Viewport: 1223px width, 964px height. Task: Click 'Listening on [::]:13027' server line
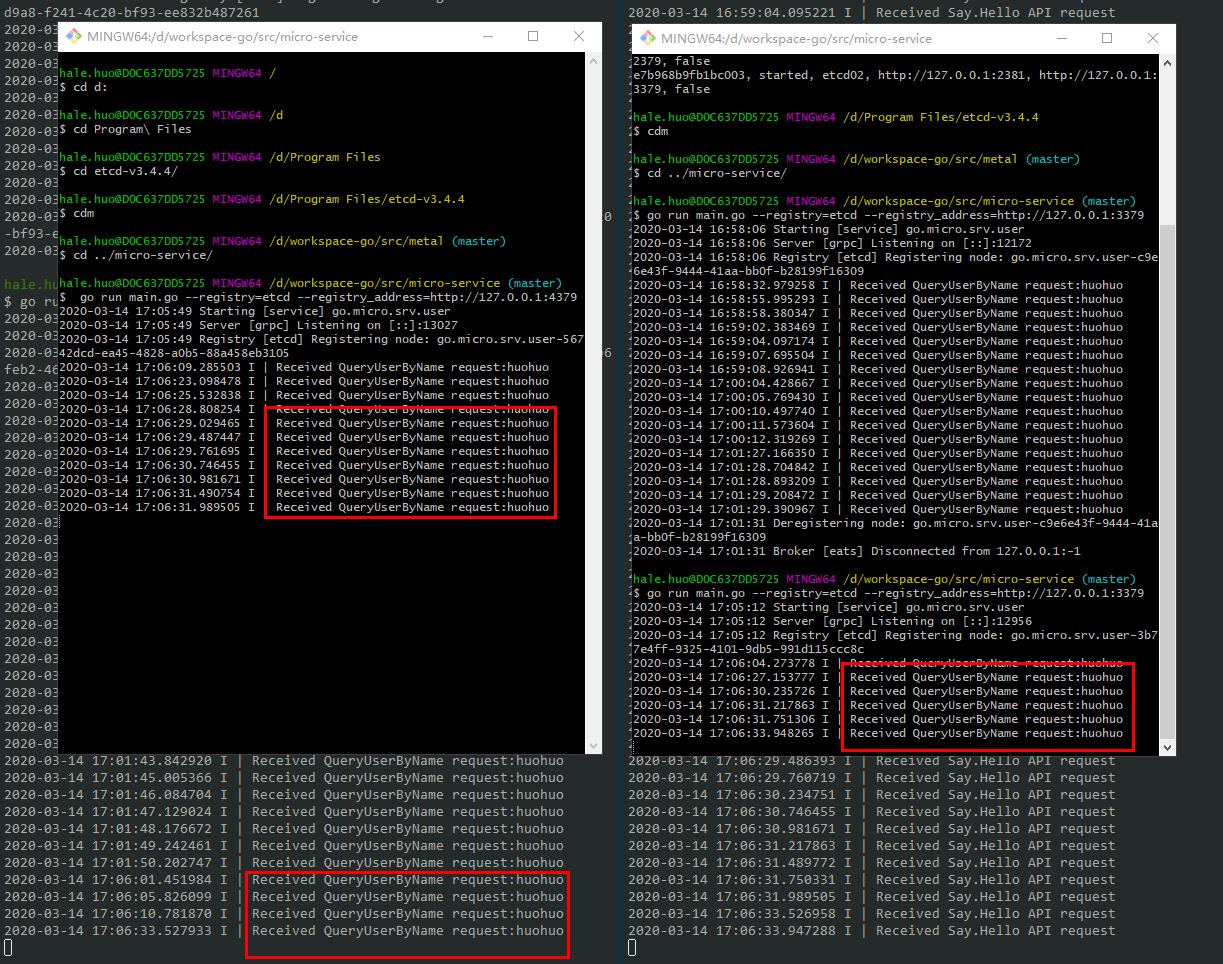click(258, 325)
